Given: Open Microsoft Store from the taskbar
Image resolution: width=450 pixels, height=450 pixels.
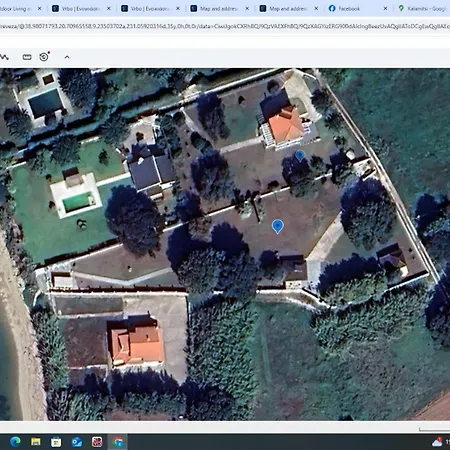Looking at the screenshot, I should pyautogui.click(x=56, y=442).
